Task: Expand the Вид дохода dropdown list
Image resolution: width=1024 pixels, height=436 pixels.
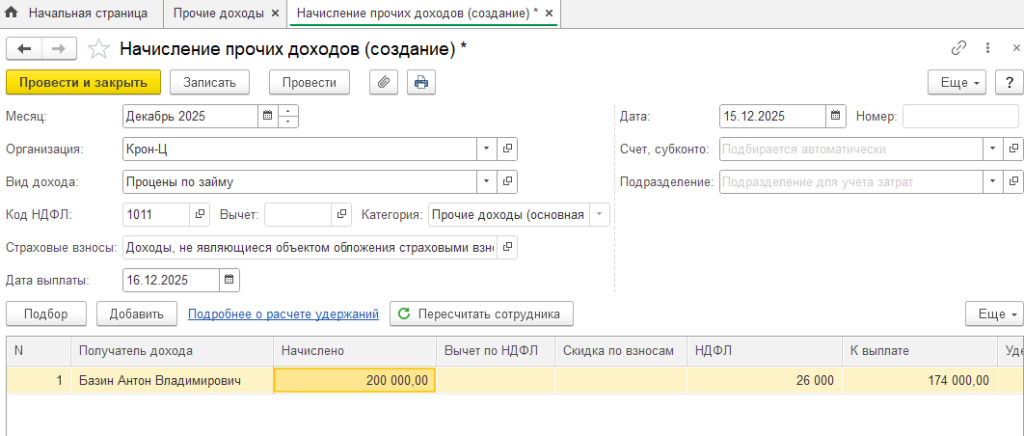Action: (486, 182)
